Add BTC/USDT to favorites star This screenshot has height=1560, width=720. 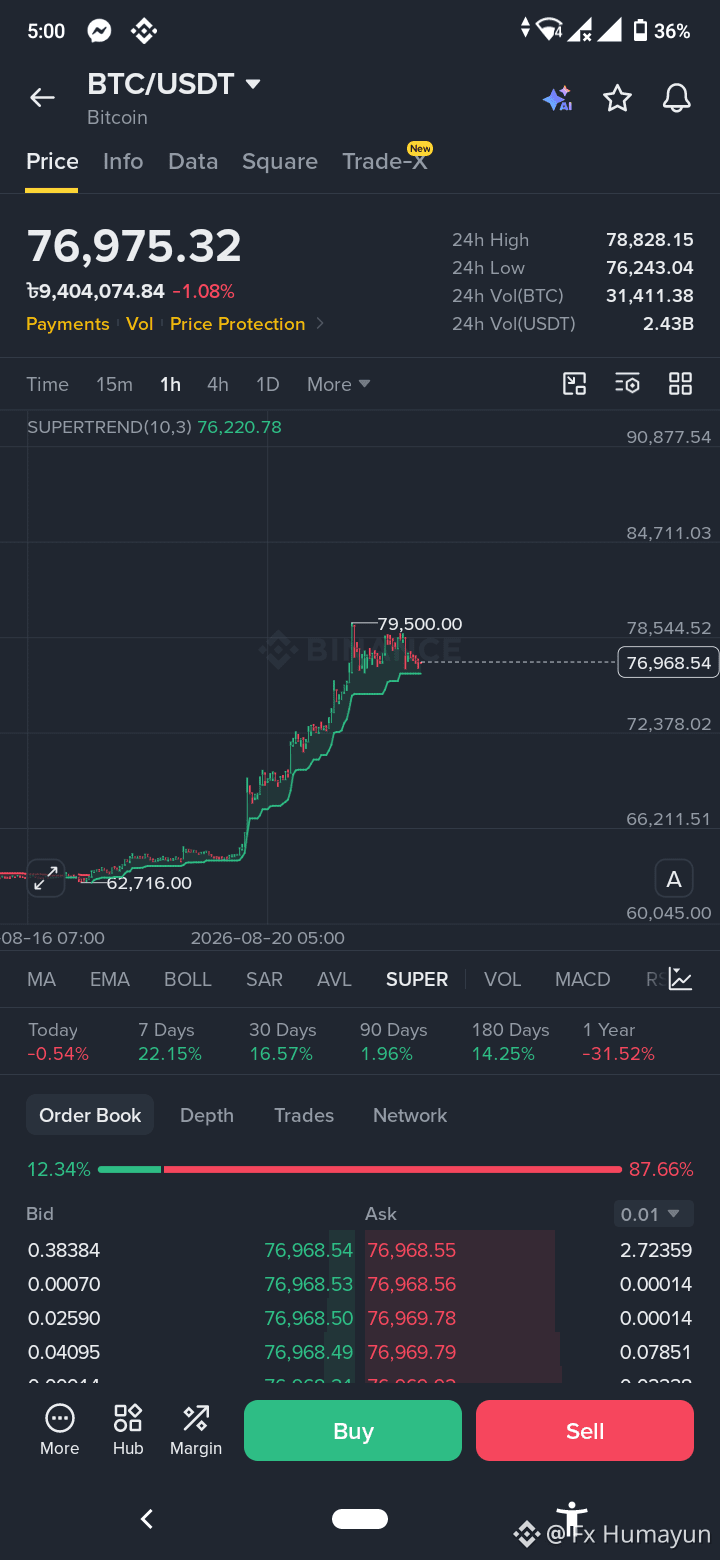click(x=618, y=98)
